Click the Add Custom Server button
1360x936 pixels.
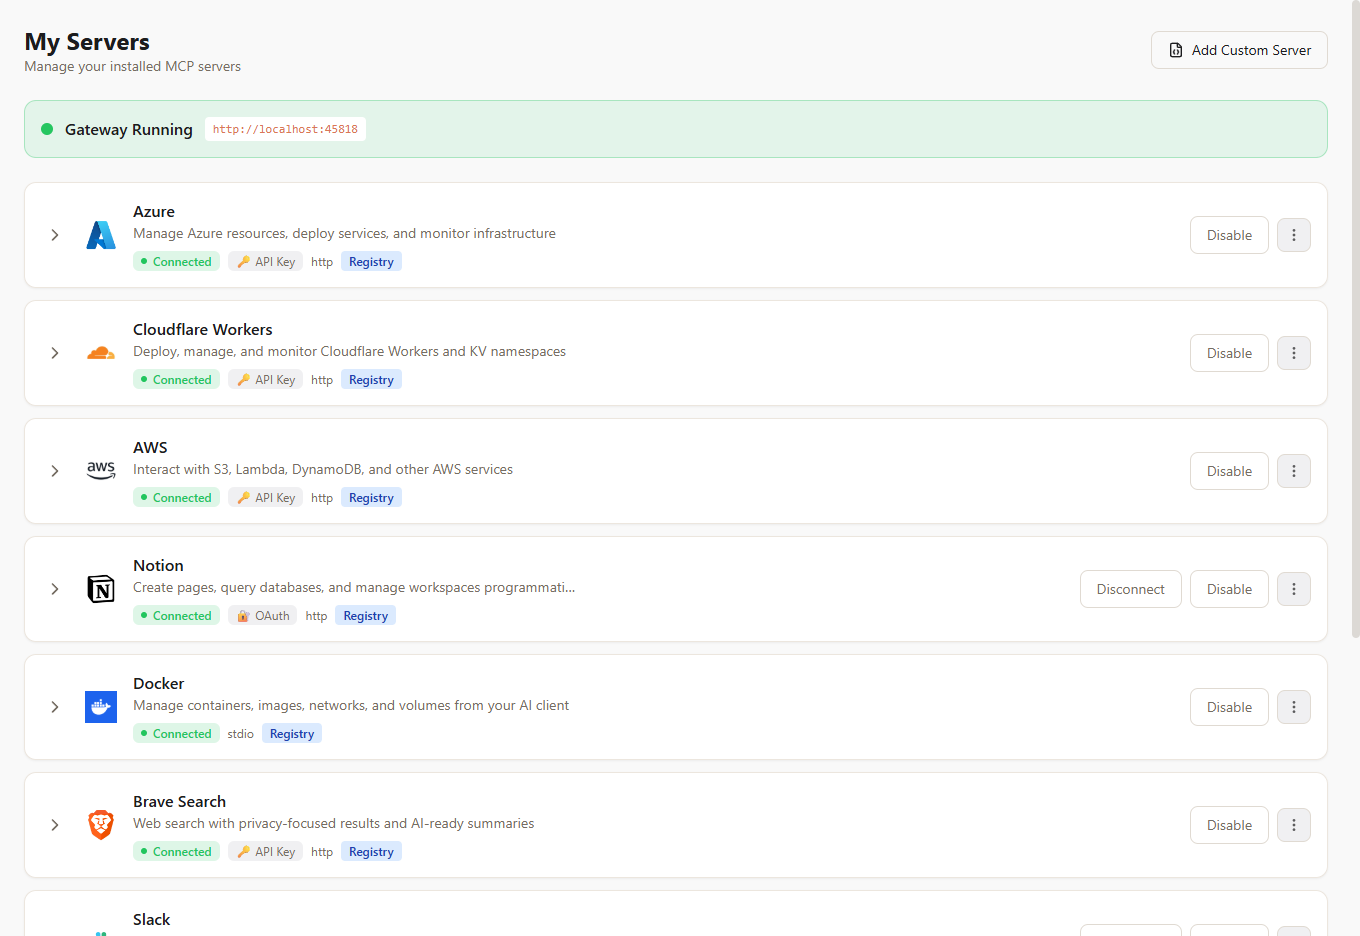(x=1239, y=50)
